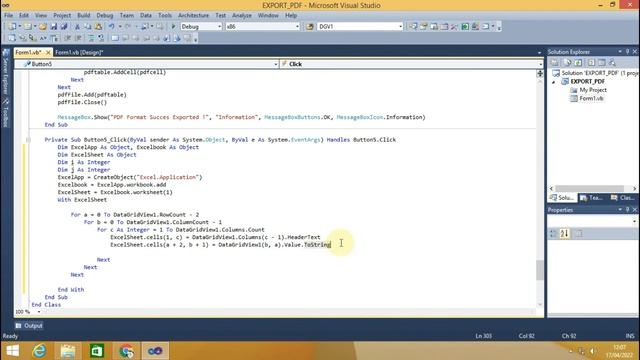Select Solution 'EXPORT_PDF' in Solution Explorer
The height and width of the screenshot is (360, 640).
coord(595,73)
